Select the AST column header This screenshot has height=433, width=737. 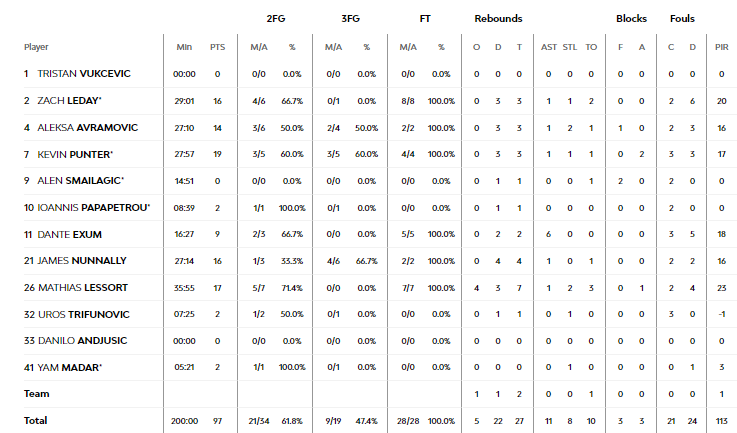point(549,47)
